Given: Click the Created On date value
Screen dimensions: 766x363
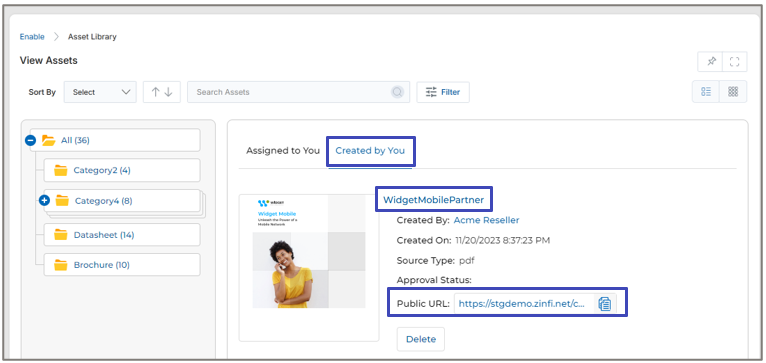Looking at the screenshot, I should point(502,240).
